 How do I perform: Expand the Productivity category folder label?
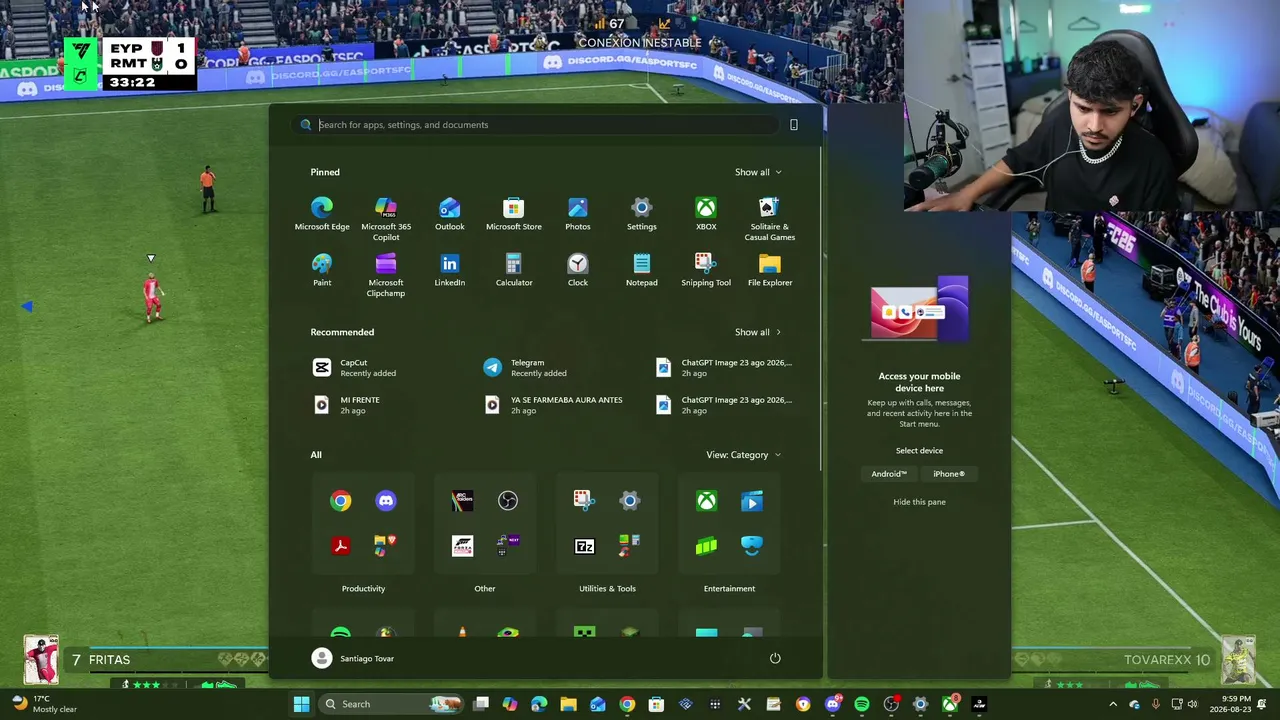pos(363,589)
